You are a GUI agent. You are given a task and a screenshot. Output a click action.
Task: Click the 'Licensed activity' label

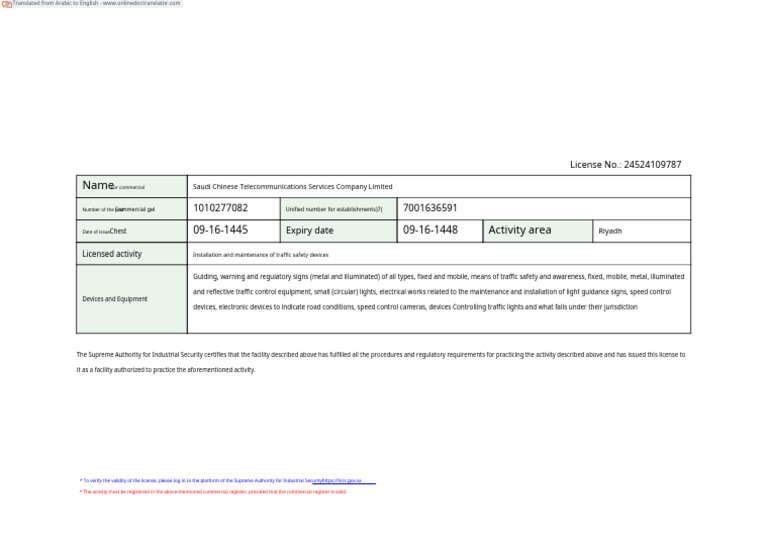click(x=112, y=254)
